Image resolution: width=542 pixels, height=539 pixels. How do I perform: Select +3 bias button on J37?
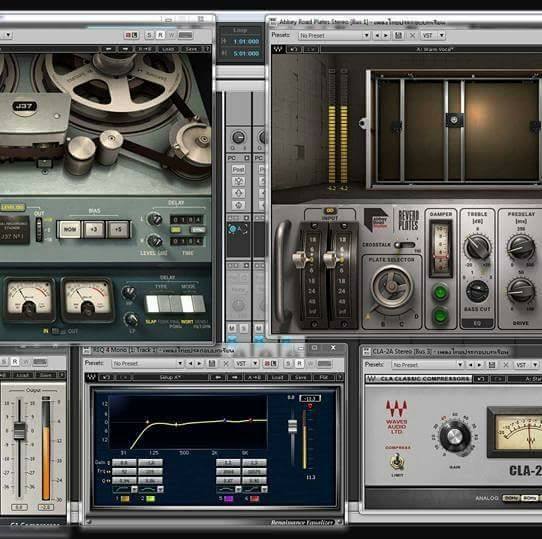[x=94, y=229]
